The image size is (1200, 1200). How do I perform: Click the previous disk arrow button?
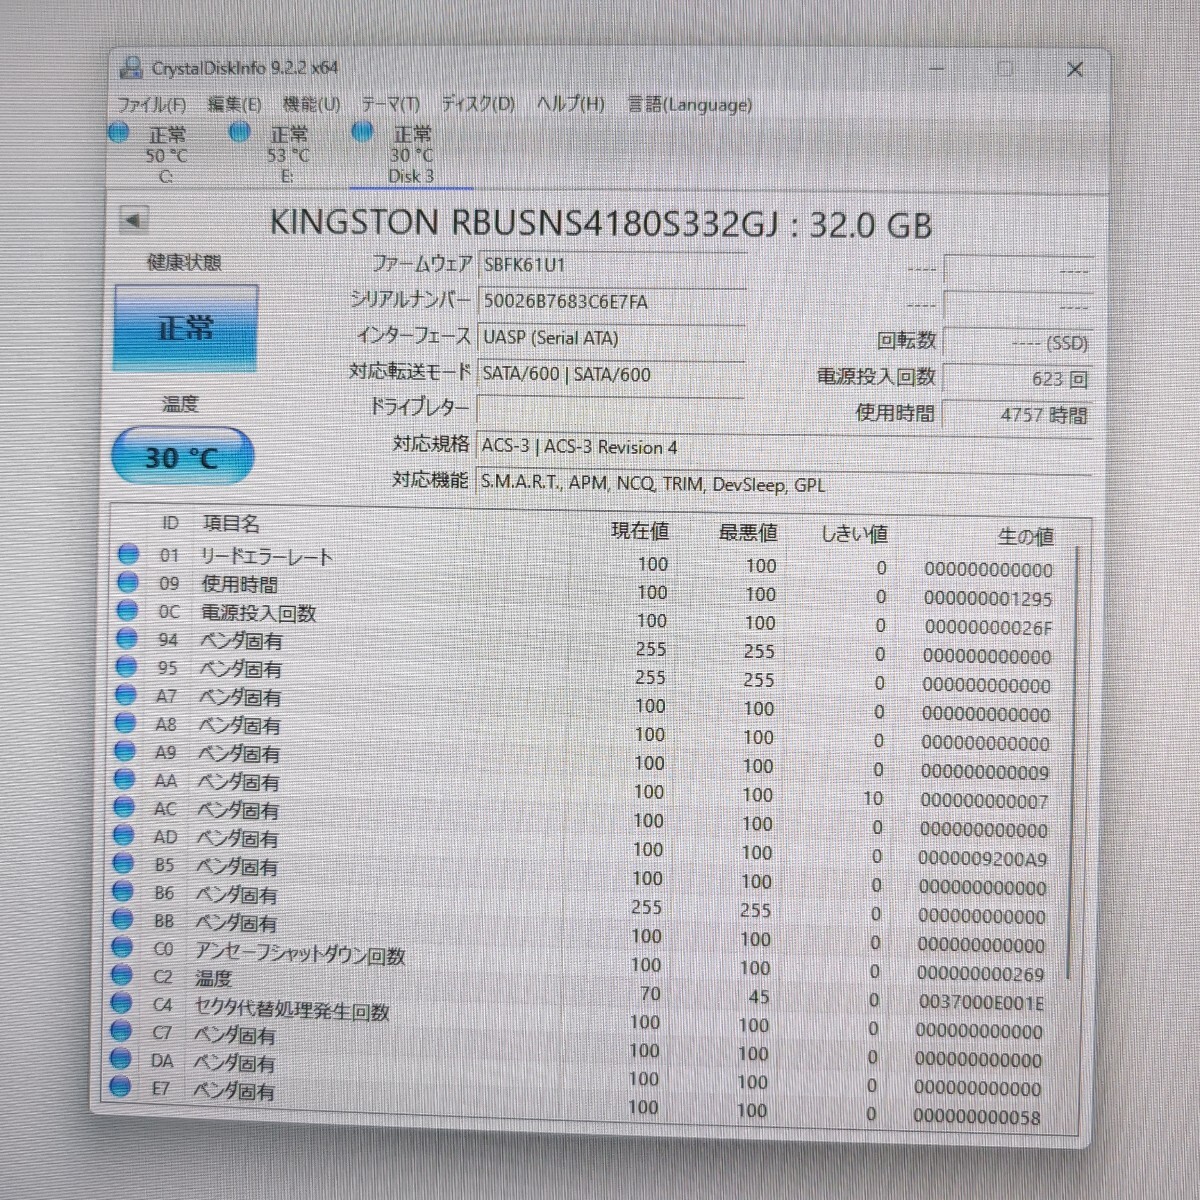(133, 219)
